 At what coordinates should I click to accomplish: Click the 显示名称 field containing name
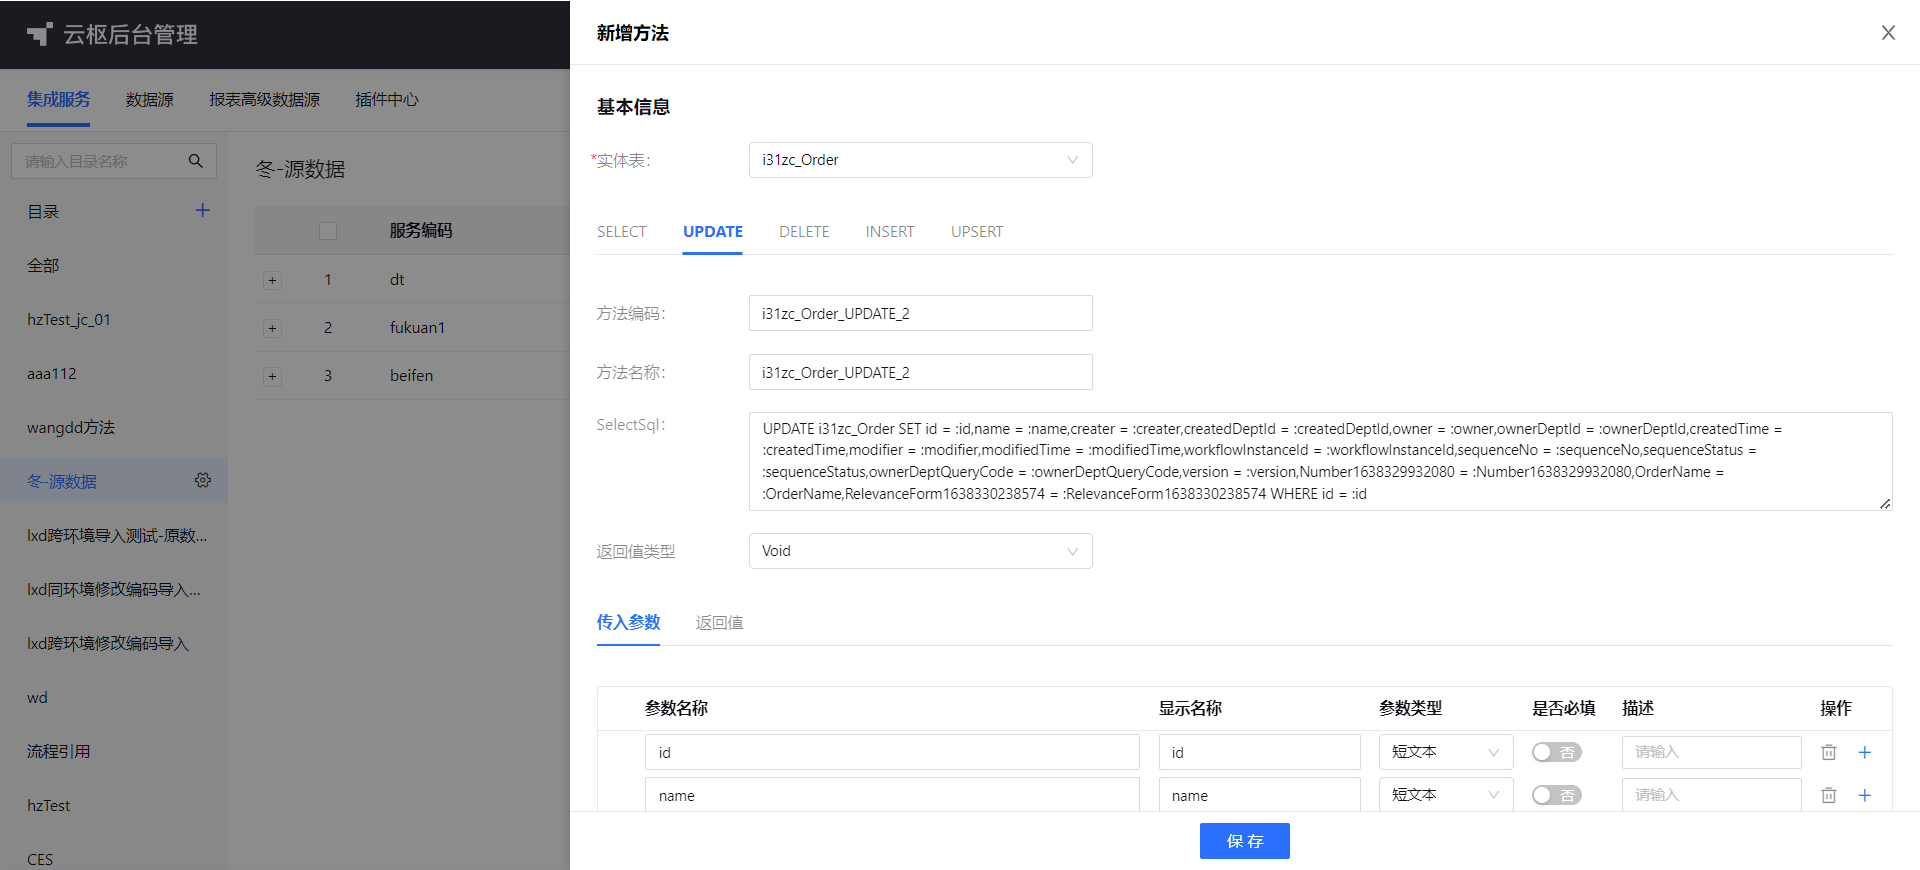1260,795
